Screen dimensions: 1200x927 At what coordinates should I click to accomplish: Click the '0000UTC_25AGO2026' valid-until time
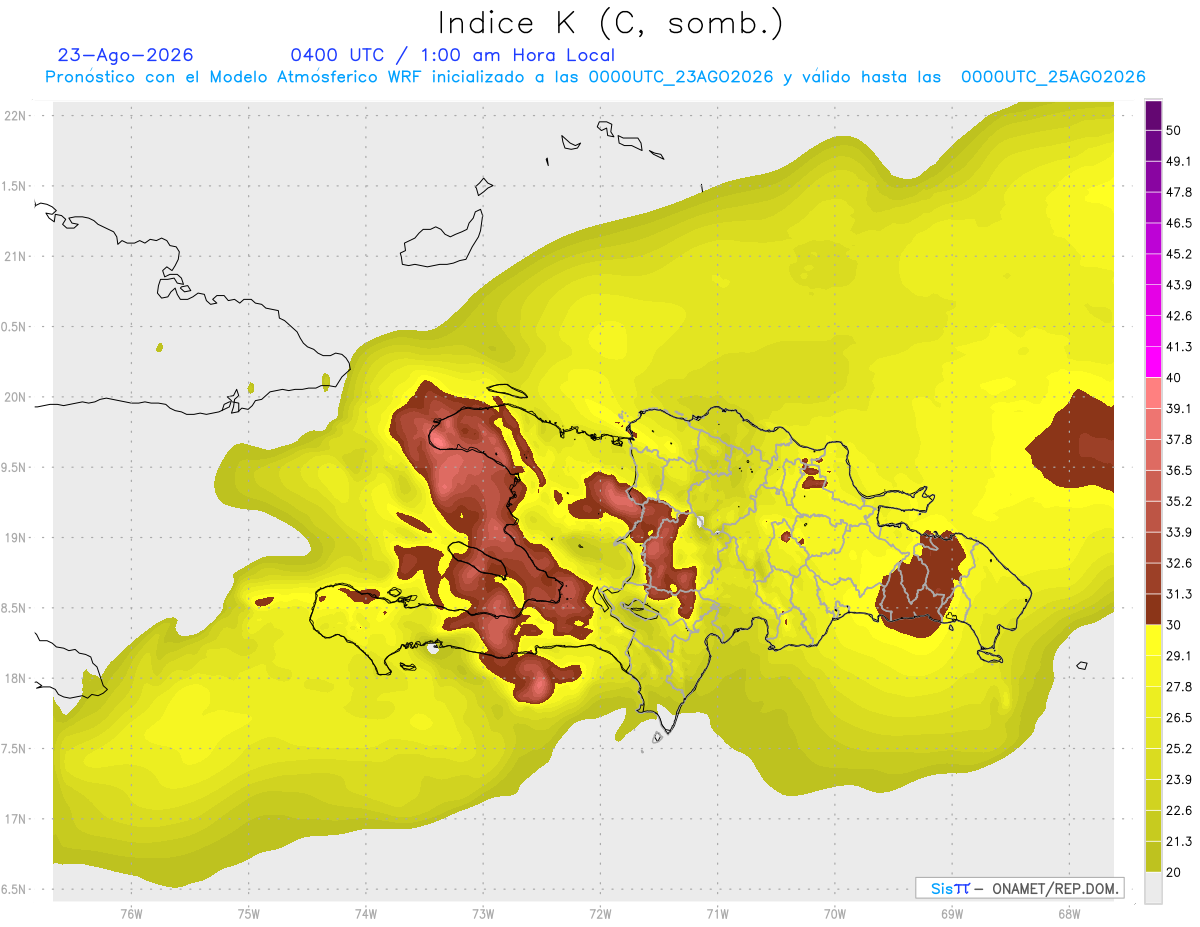1053,77
